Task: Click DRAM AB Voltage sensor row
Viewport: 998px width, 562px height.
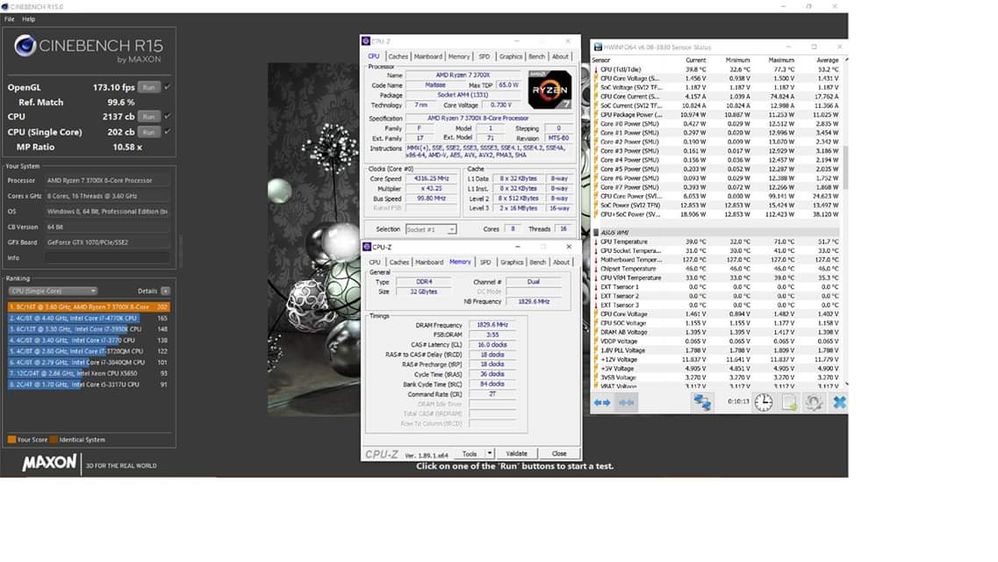Action: point(717,332)
